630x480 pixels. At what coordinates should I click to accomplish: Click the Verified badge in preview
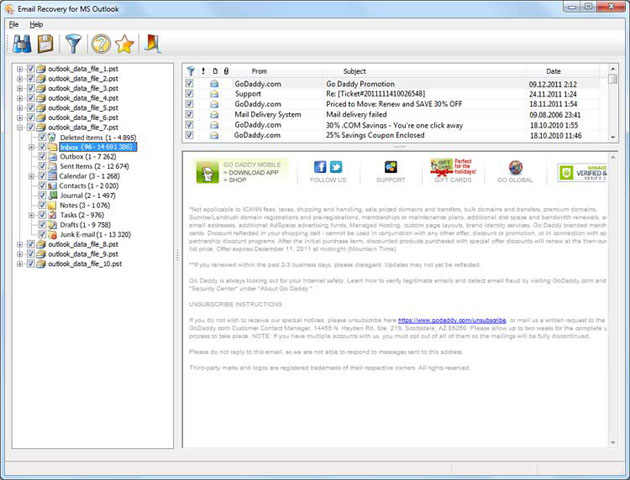tap(582, 172)
